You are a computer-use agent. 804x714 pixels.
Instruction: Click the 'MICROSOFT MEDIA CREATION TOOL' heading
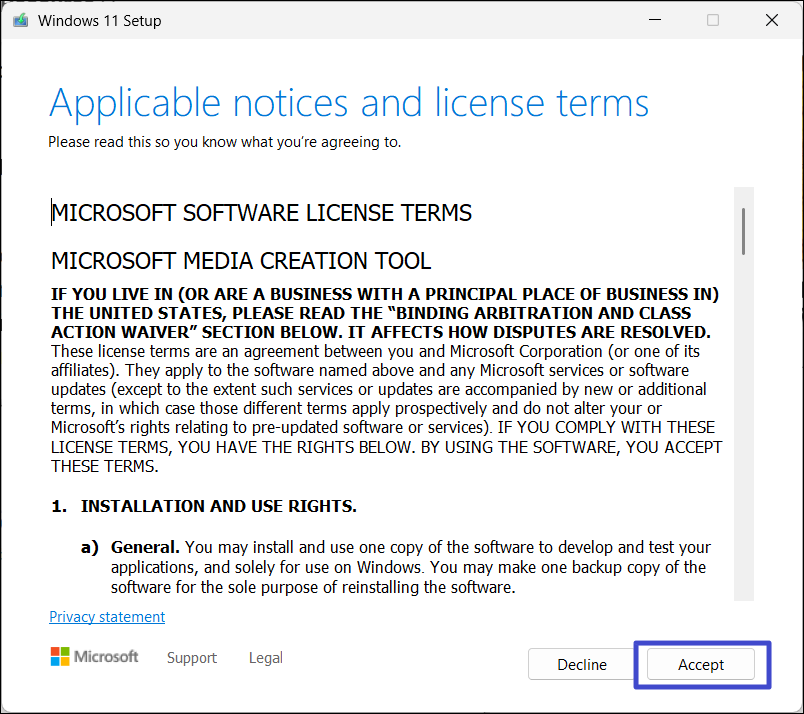(241, 262)
